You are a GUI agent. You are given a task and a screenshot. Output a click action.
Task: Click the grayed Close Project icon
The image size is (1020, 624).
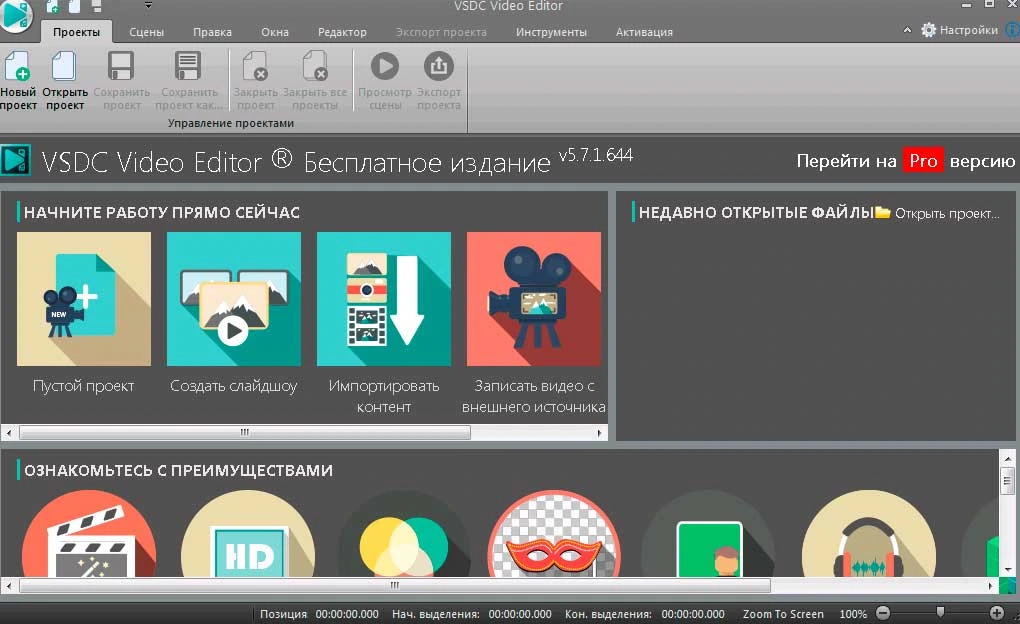255,66
